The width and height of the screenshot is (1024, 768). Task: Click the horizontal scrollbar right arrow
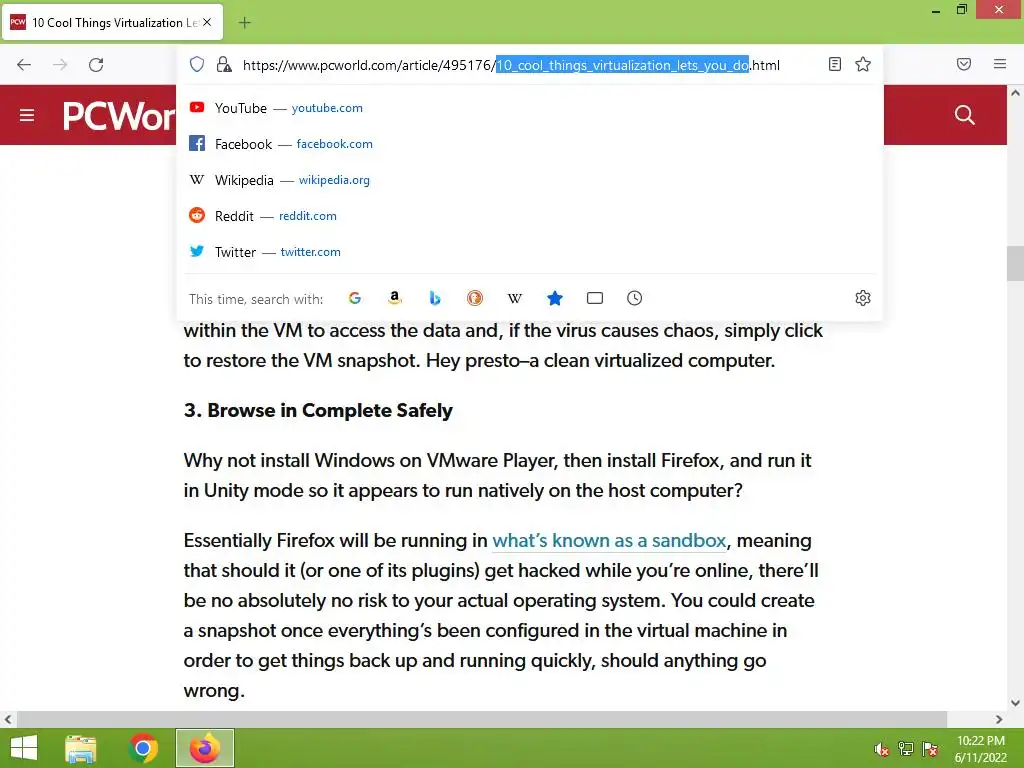click(999, 719)
